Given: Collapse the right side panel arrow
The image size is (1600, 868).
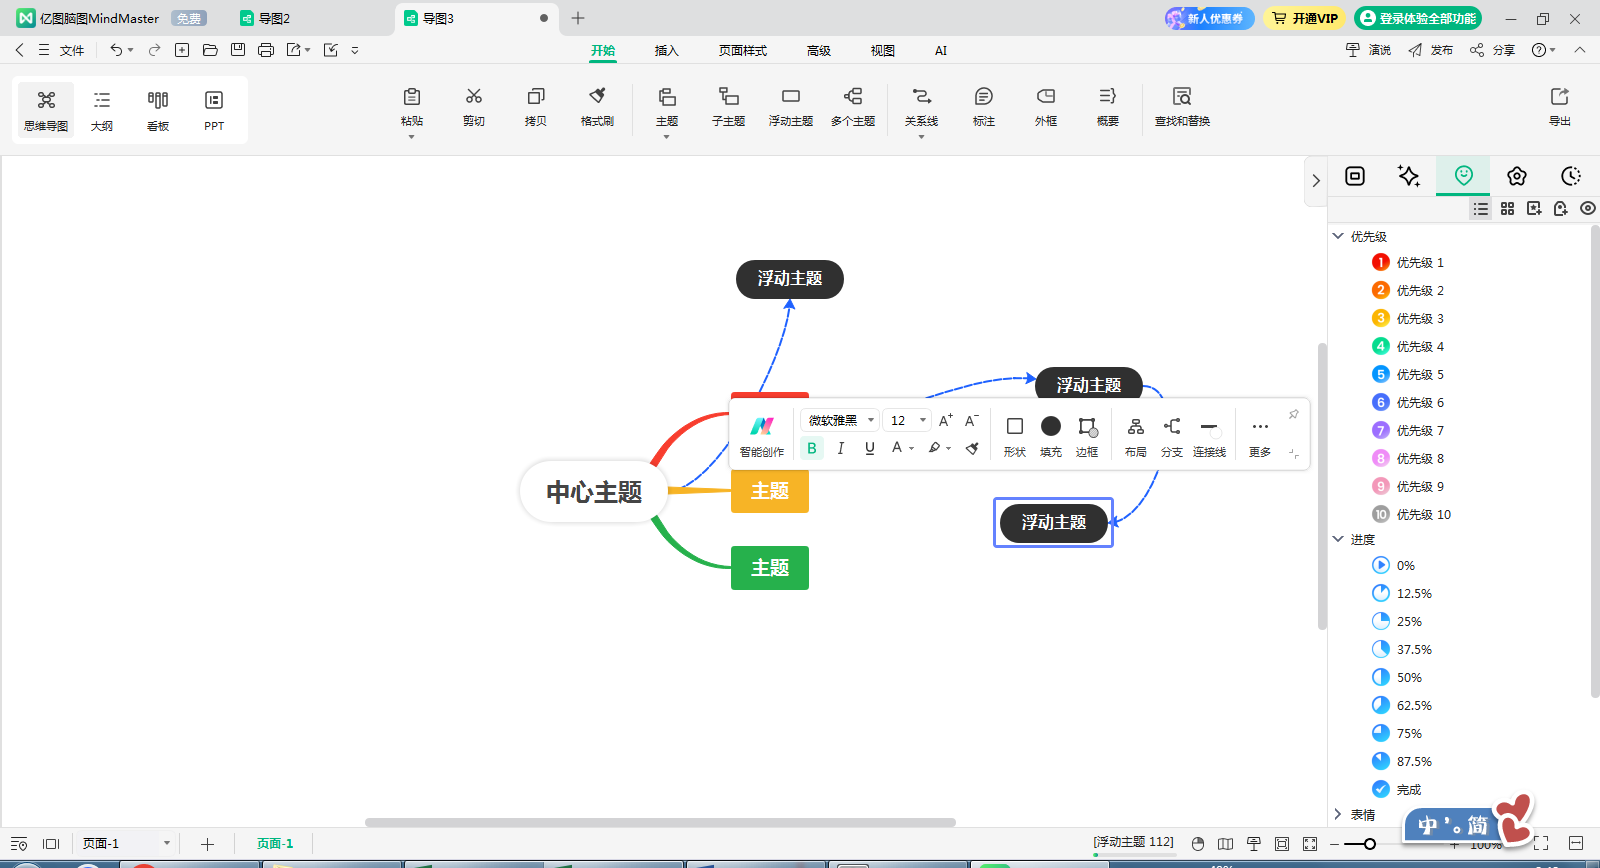Looking at the screenshot, I should coord(1316,181).
